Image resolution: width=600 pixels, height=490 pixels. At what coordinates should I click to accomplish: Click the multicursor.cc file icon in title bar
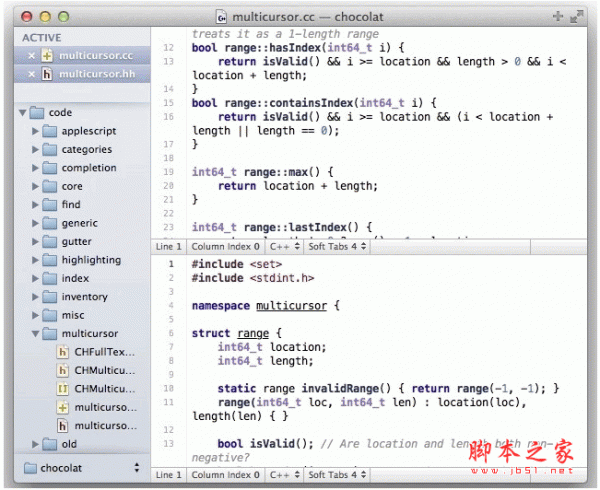click(x=221, y=17)
